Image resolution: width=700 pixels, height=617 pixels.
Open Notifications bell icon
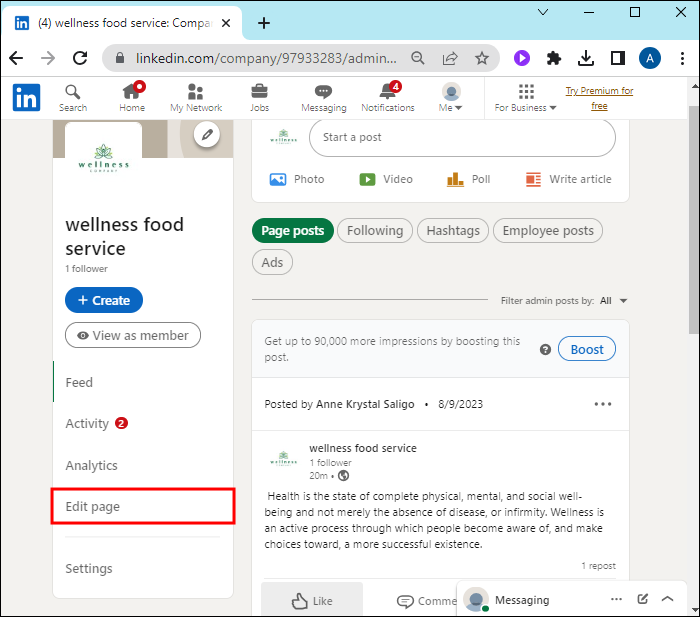click(x=388, y=98)
